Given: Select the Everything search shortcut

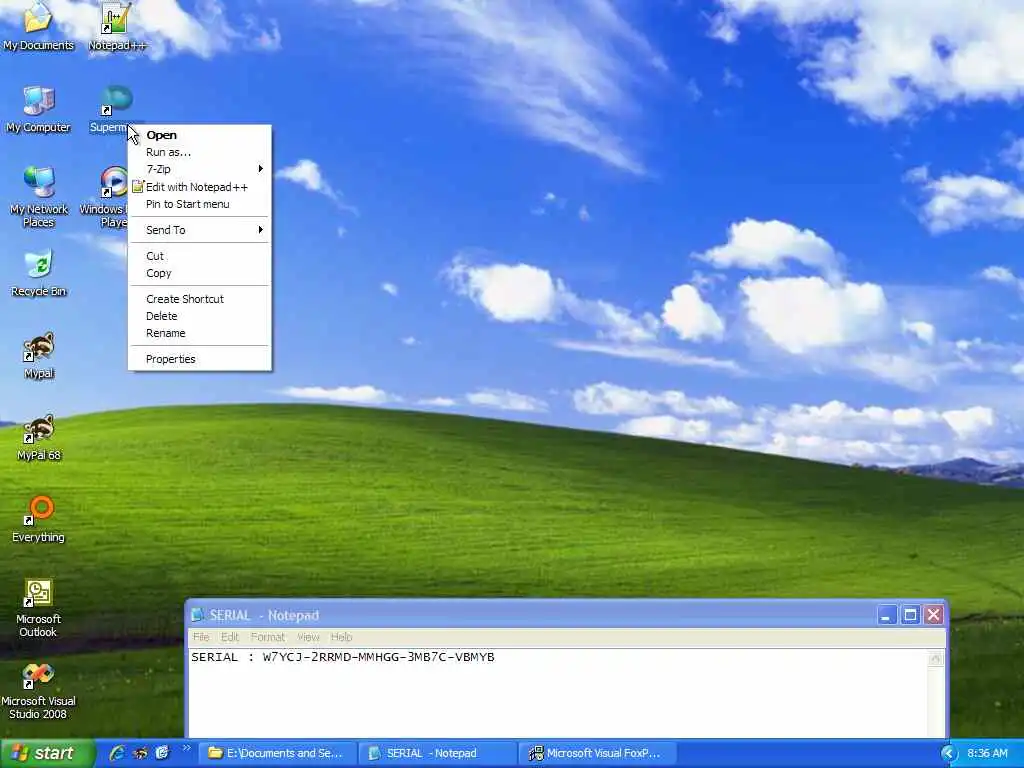Looking at the screenshot, I should (x=39, y=519).
